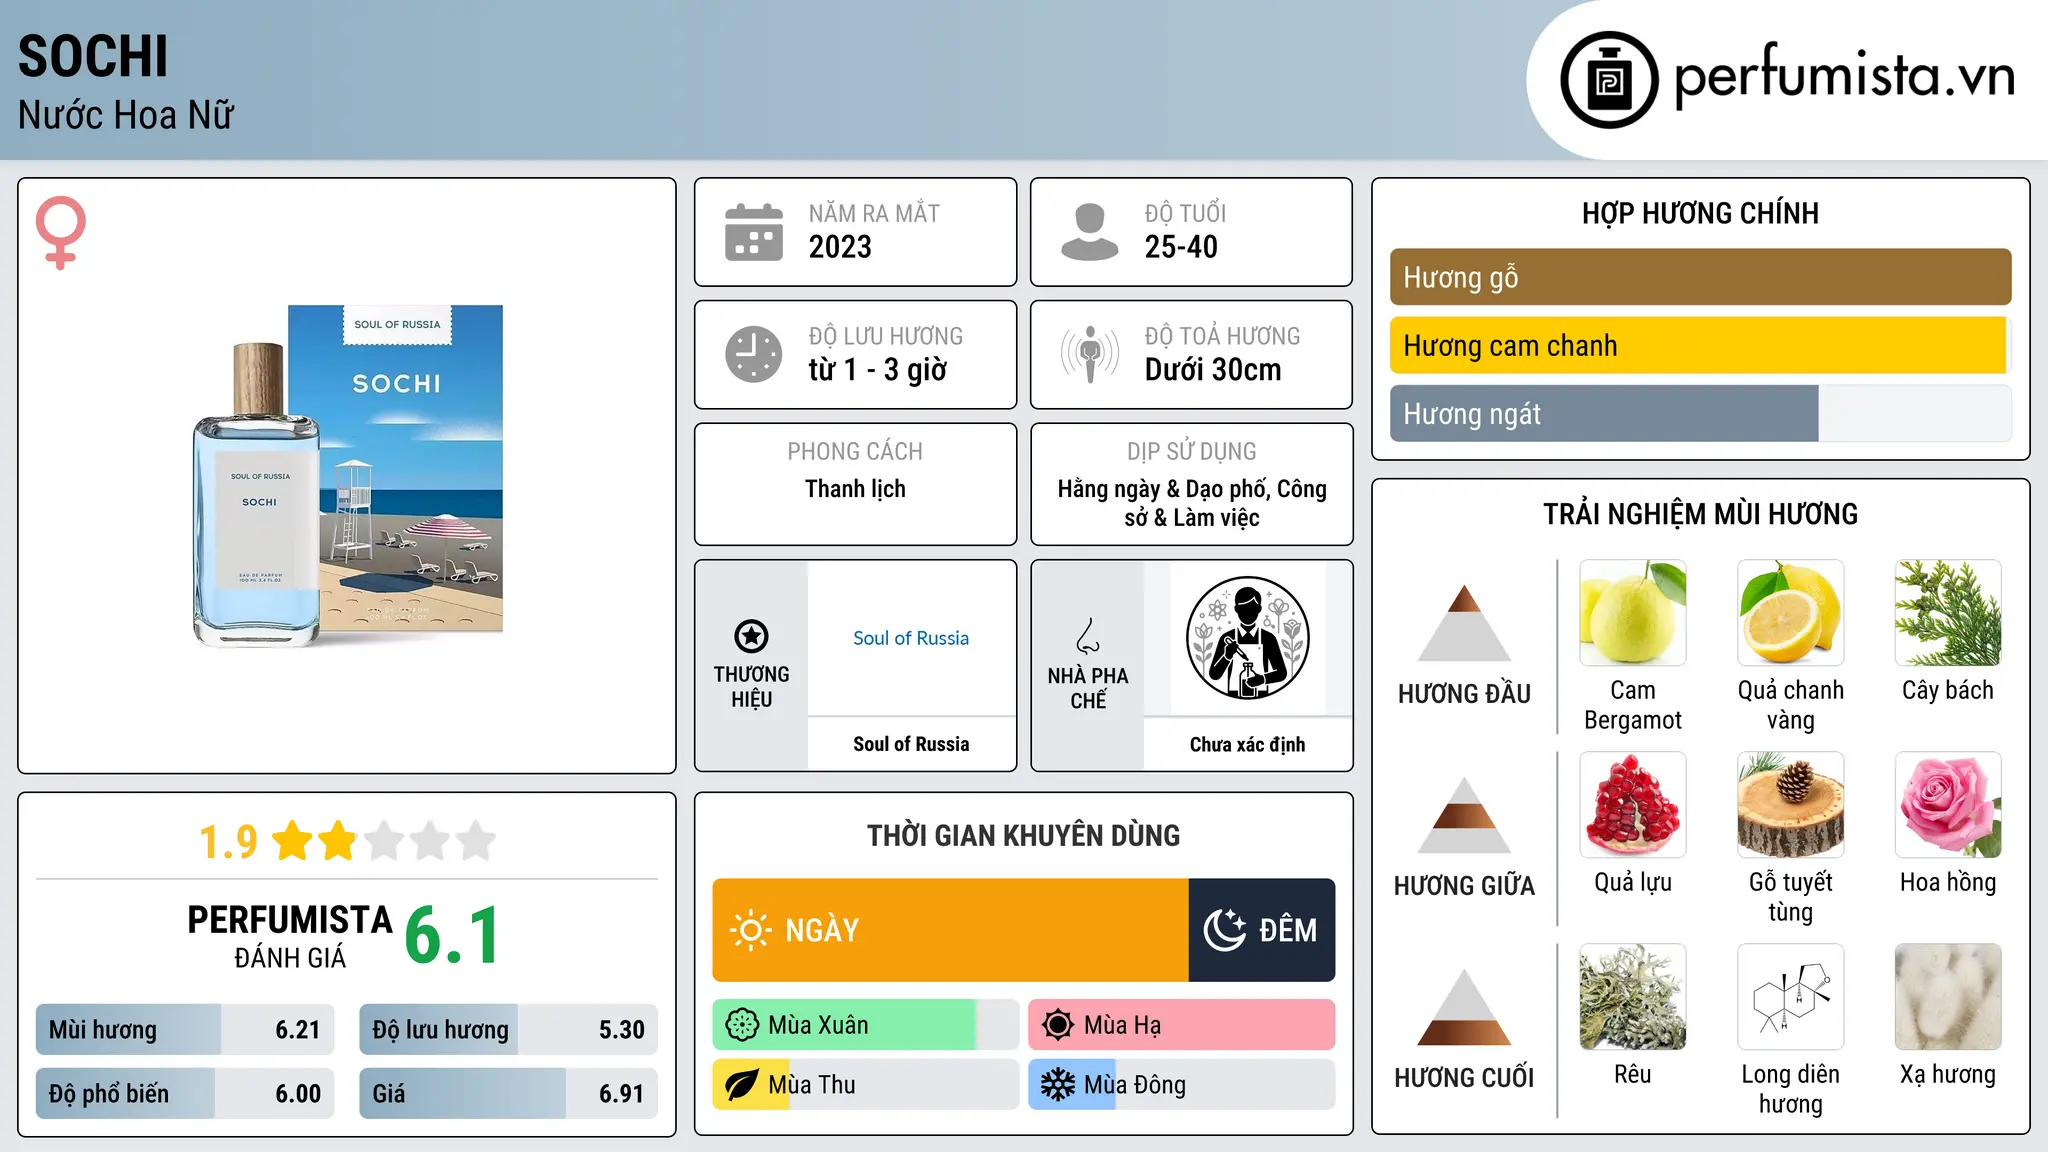Click the bold Soul of Russia brand name
This screenshot has height=1152, width=2048.
point(911,744)
